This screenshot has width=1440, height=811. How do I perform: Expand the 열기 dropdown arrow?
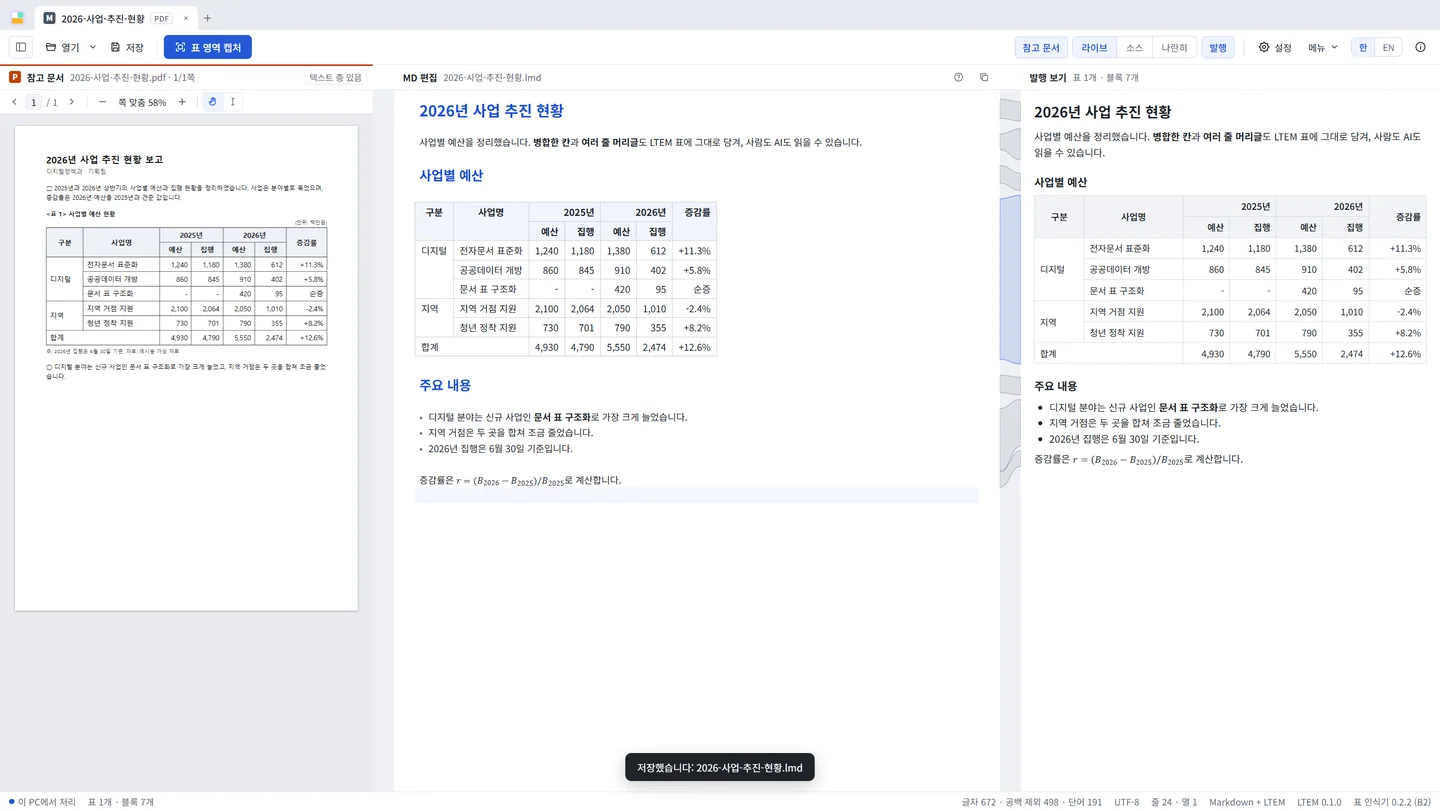tap(93, 47)
